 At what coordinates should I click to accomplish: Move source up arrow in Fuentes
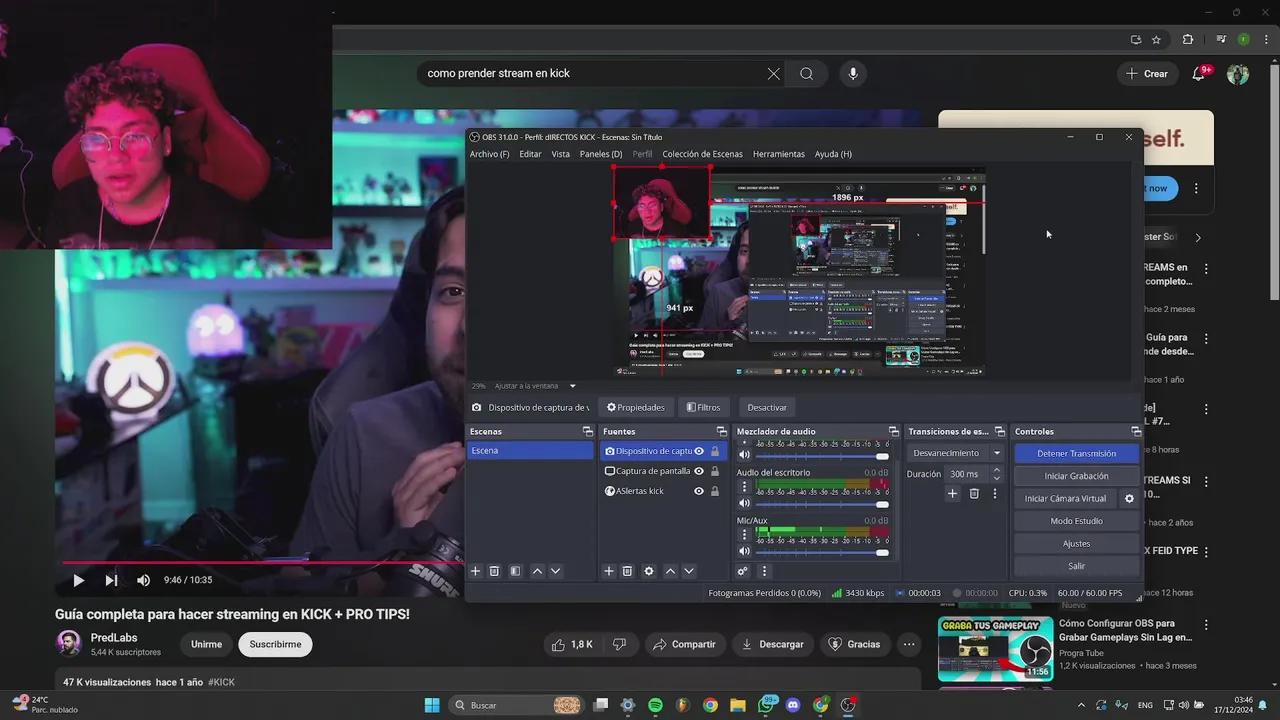coord(670,571)
